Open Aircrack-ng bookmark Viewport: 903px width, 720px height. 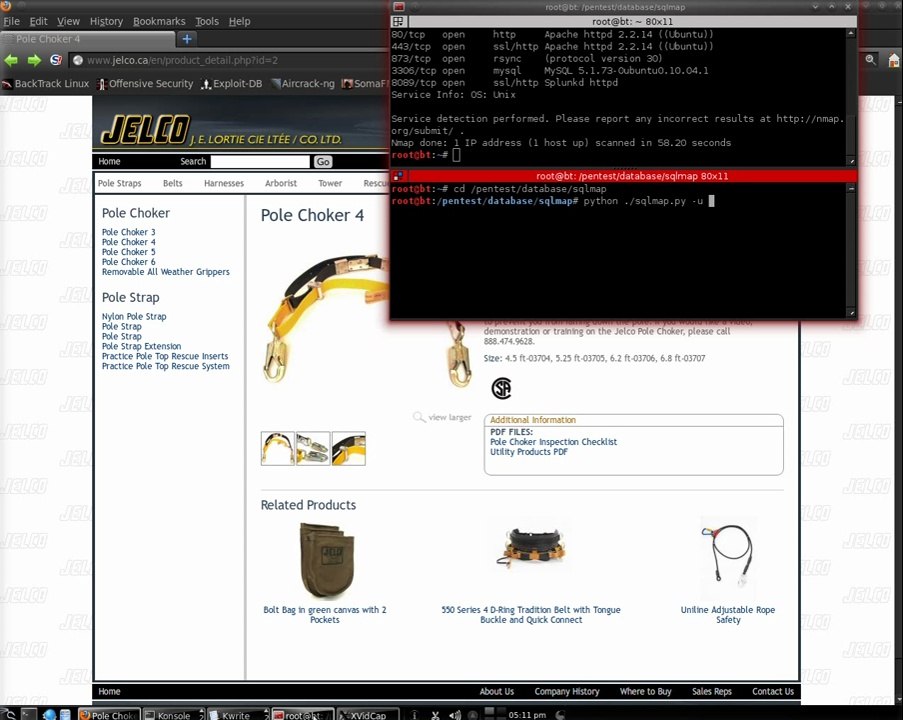coord(303,84)
